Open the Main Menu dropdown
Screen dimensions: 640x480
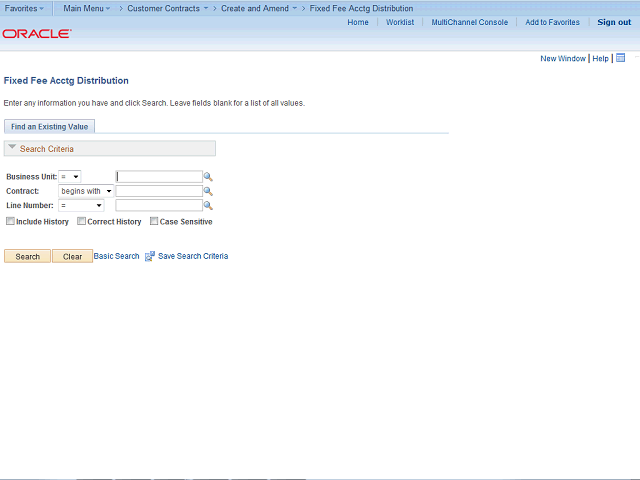(87, 8)
